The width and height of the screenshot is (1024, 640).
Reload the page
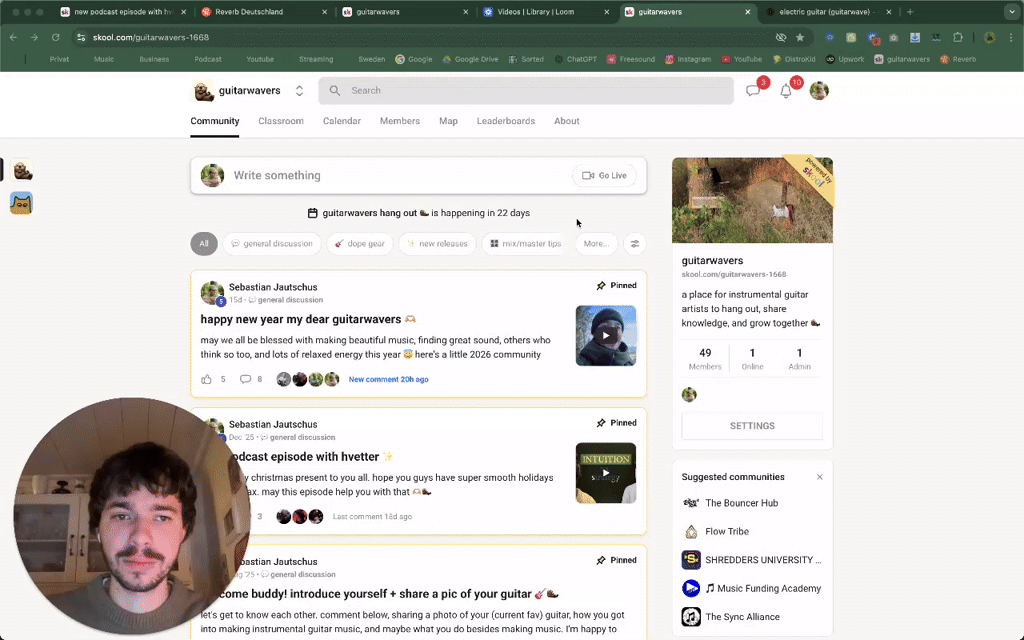[56, 37]
